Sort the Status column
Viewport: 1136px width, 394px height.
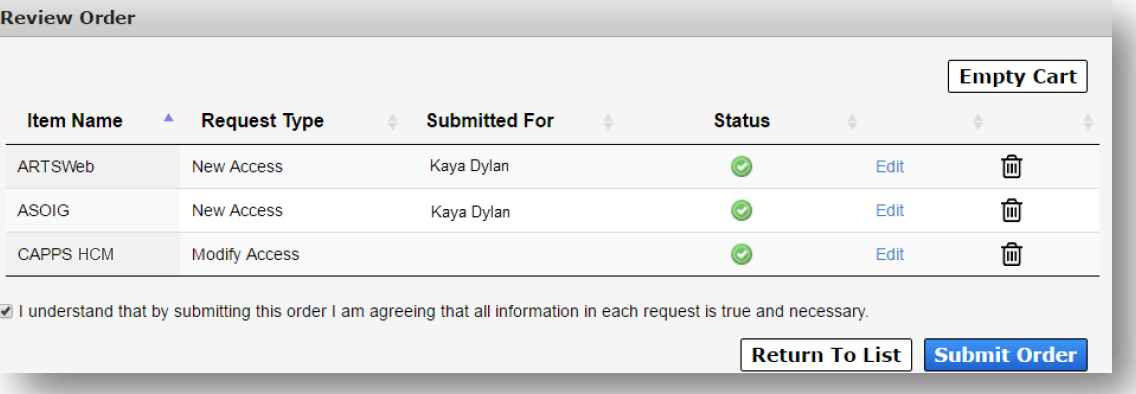pyautogui.click(x=853, y=122)
